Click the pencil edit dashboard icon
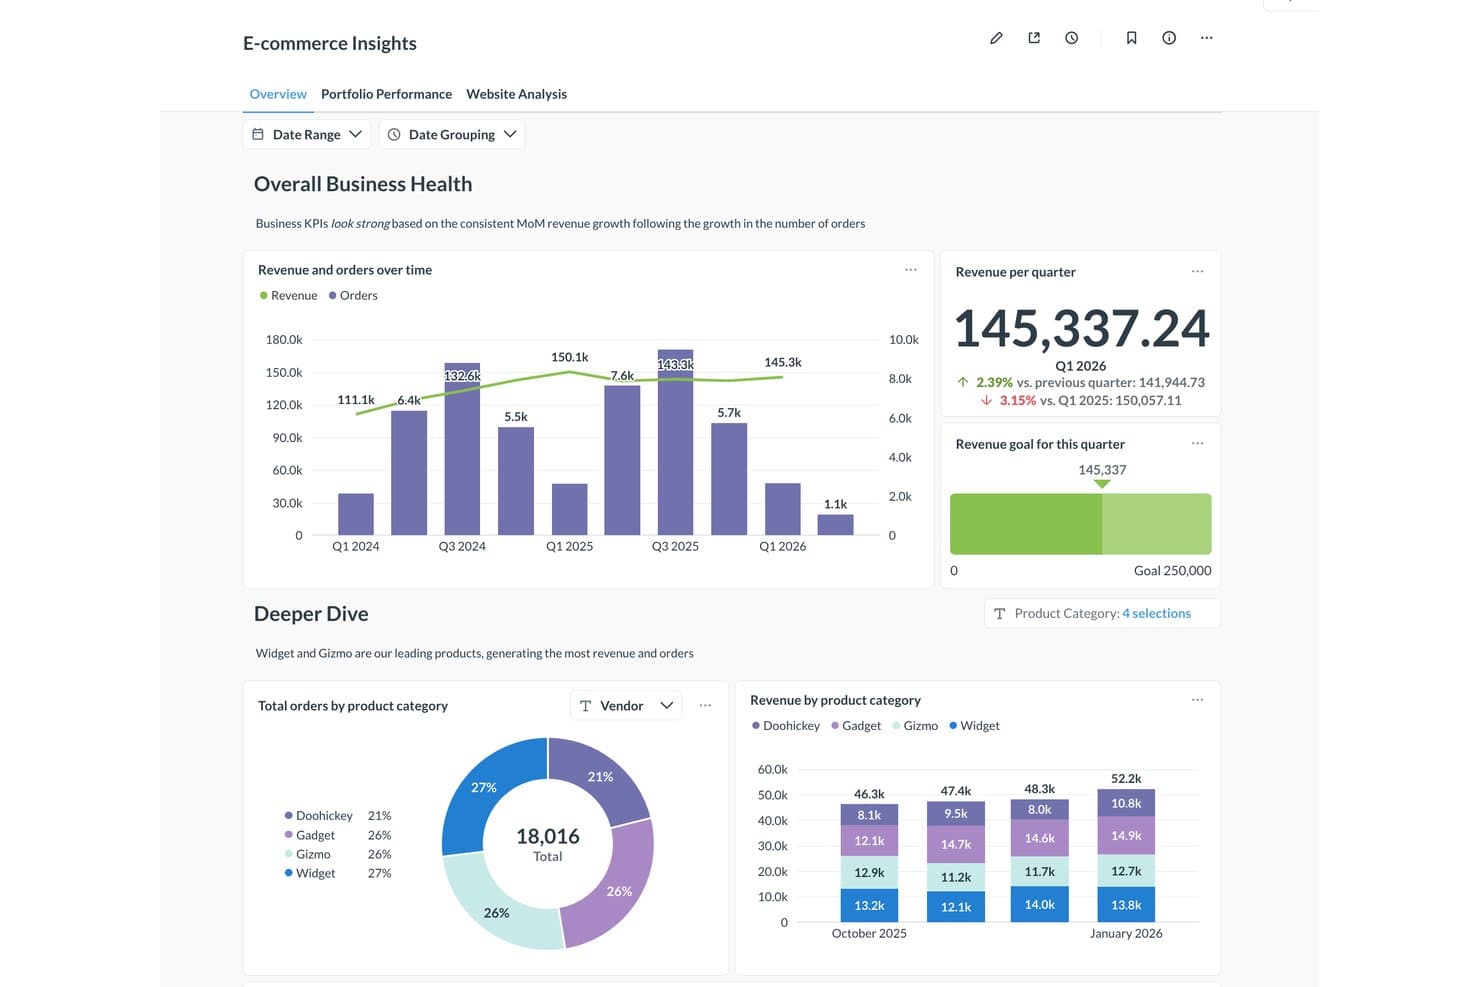The width and height of the screenshot is (1480, 987). point(996,38)
